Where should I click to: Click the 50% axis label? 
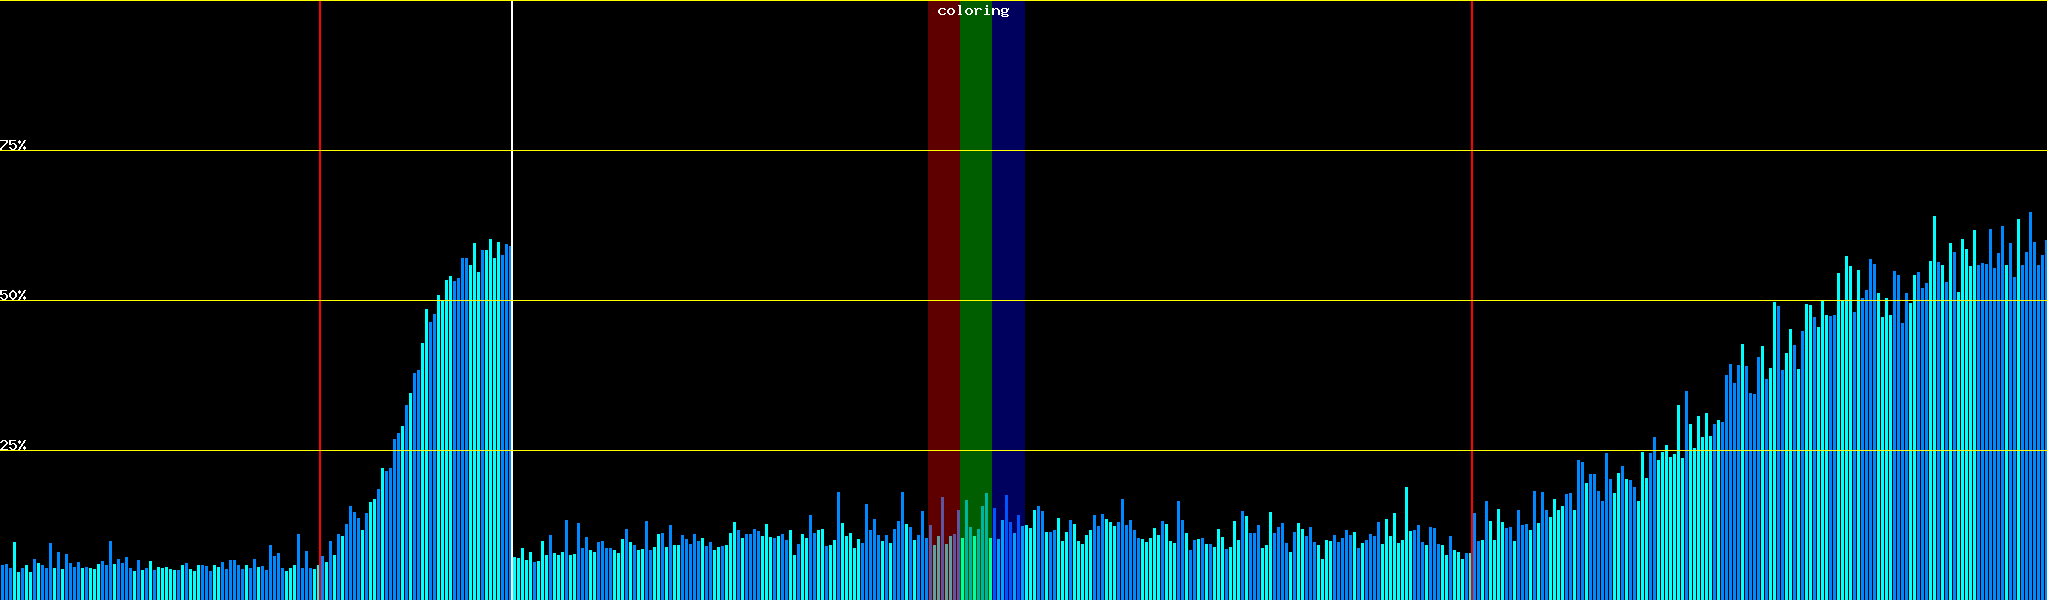tap(13, 295)
